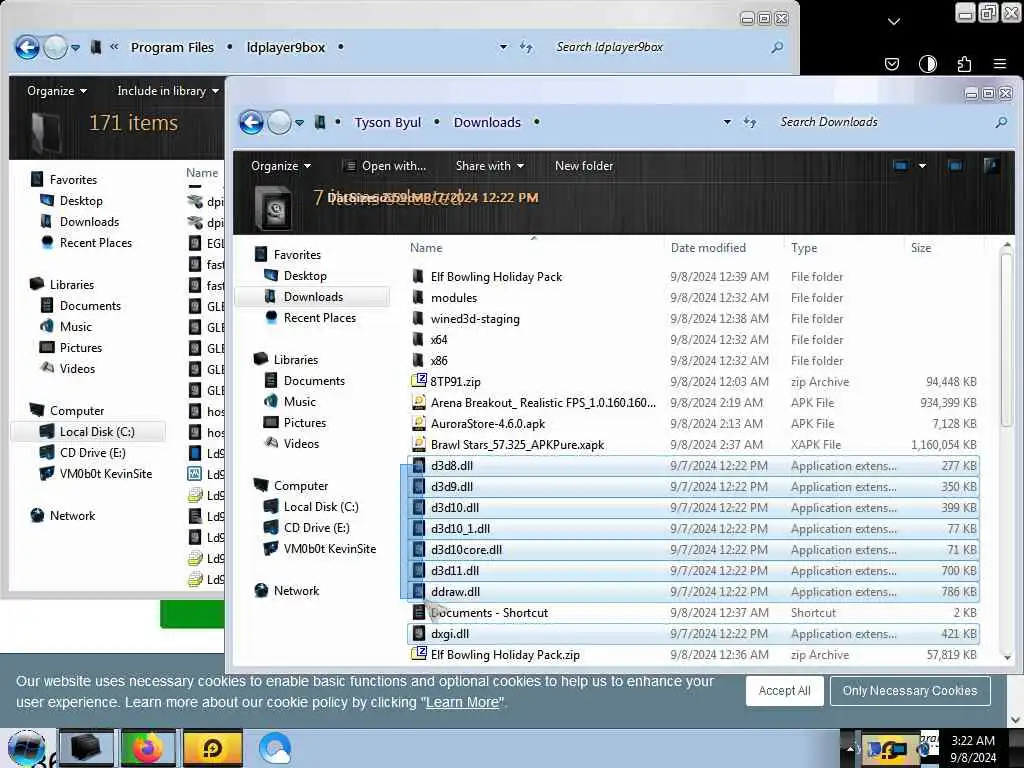The width and height of the screenshot is (1024, 768).
Task: Click the Refresh icon in the Downloads address bar
Action: coord(750,122)
